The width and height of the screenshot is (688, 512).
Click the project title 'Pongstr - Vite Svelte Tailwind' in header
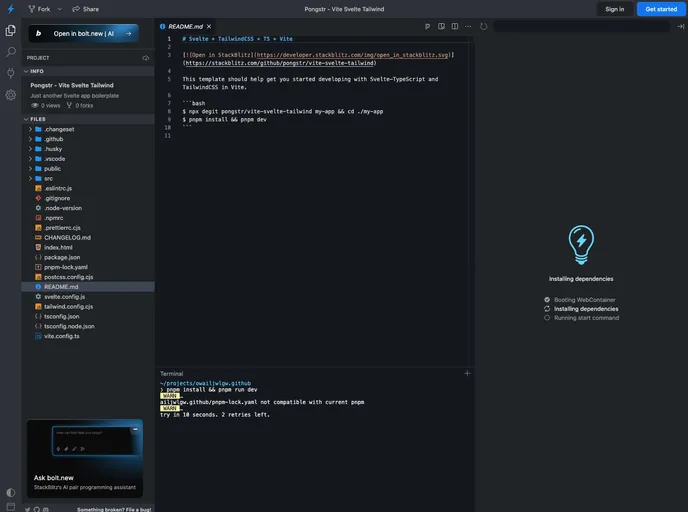point(344,9)
